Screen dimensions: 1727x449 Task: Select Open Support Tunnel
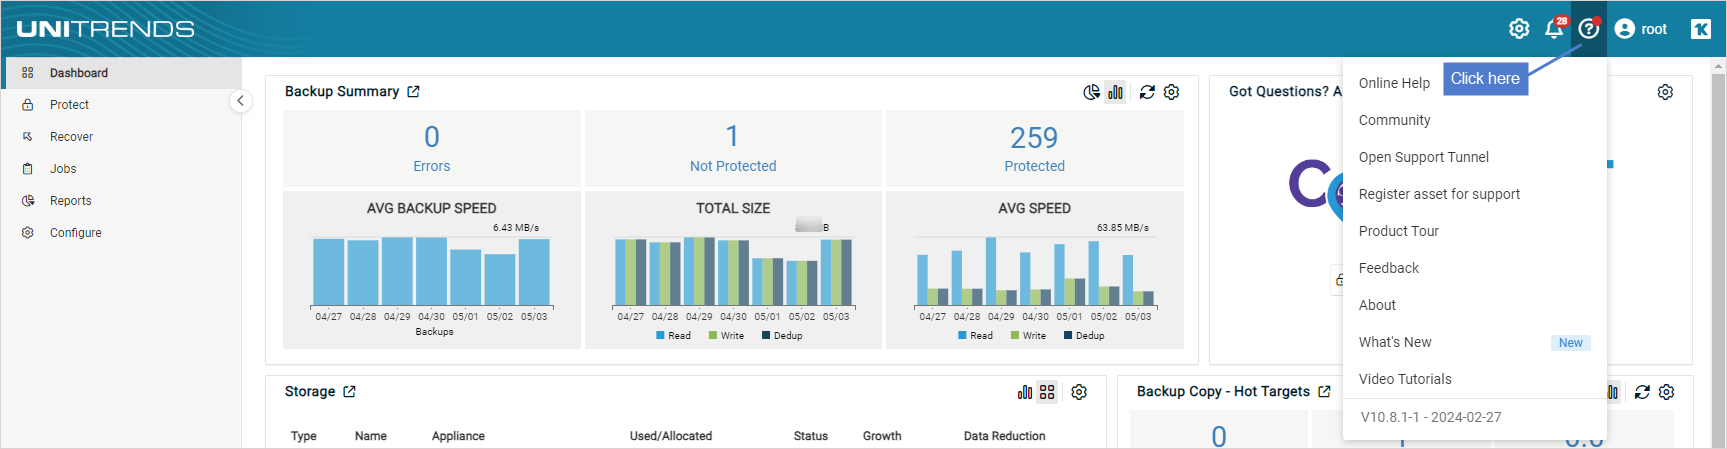1475,157
